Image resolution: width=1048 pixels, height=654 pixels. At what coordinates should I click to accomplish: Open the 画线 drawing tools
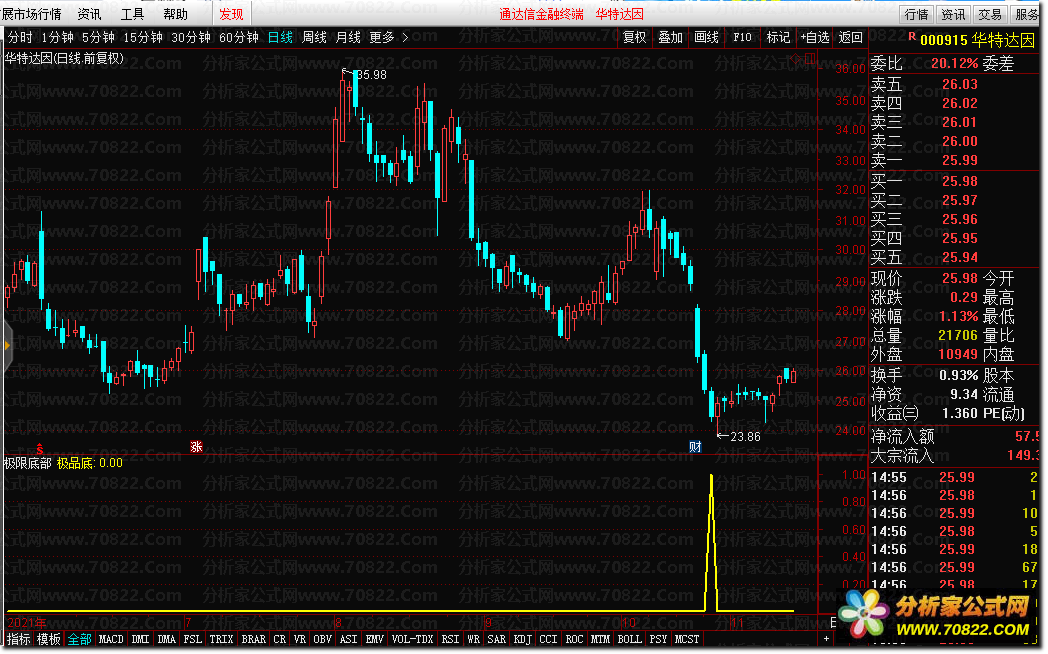coord(706,37)
